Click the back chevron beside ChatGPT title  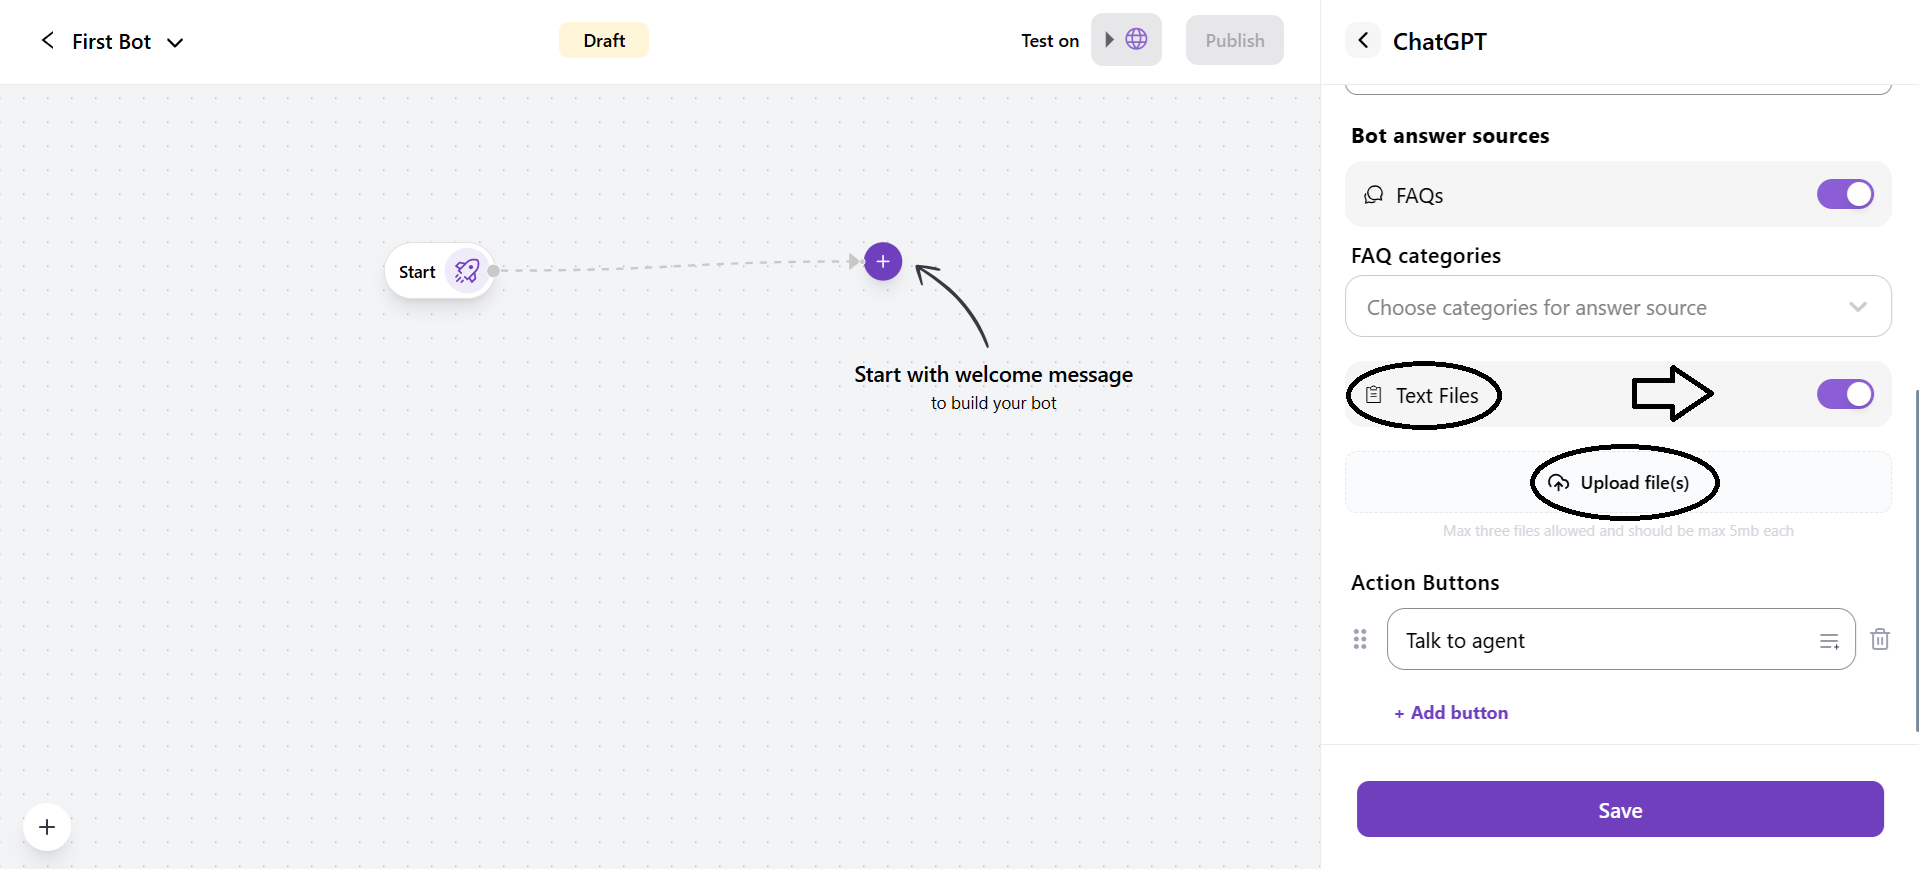tap(1363, 41)
